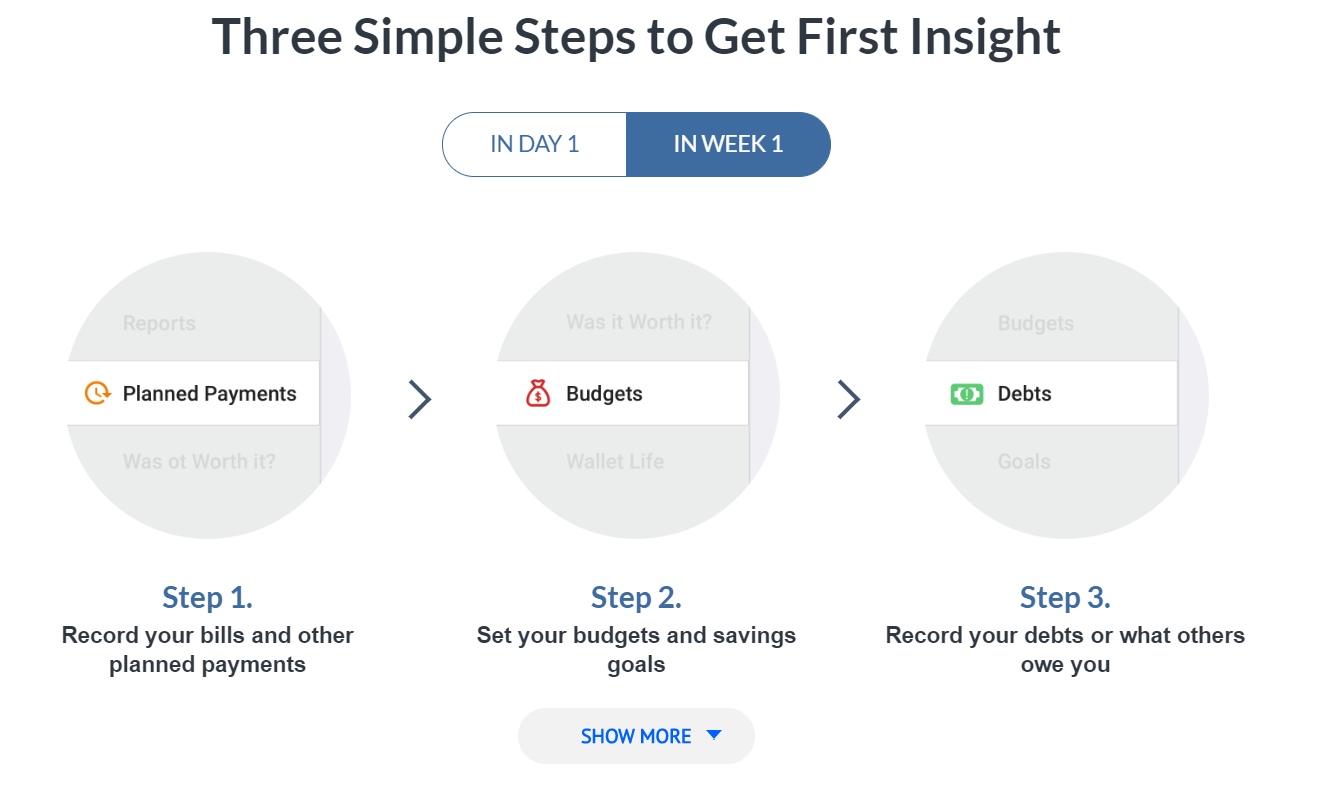Click faded Wallet Life item in middle circle
1340x804 pixels.
click(x=615, y=461)
